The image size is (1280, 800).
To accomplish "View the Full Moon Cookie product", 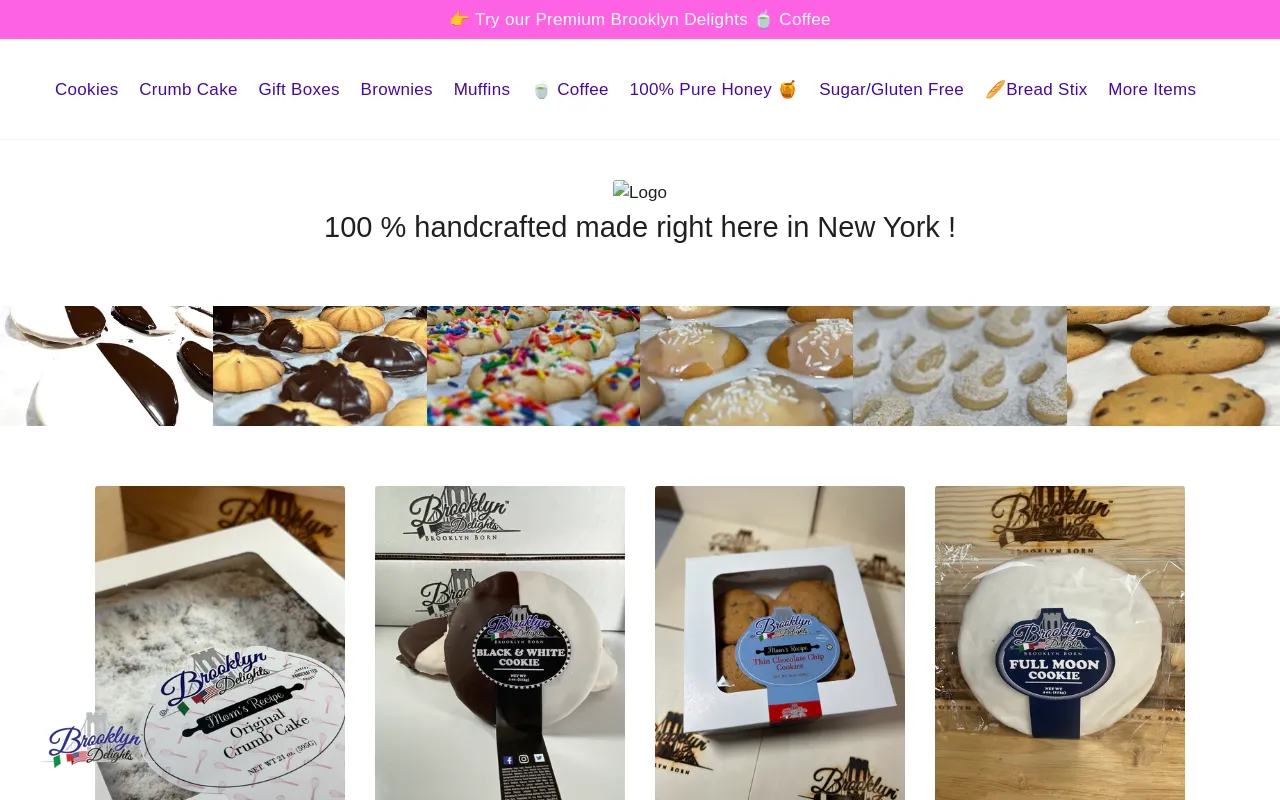I will click(x=1060, y=643).
